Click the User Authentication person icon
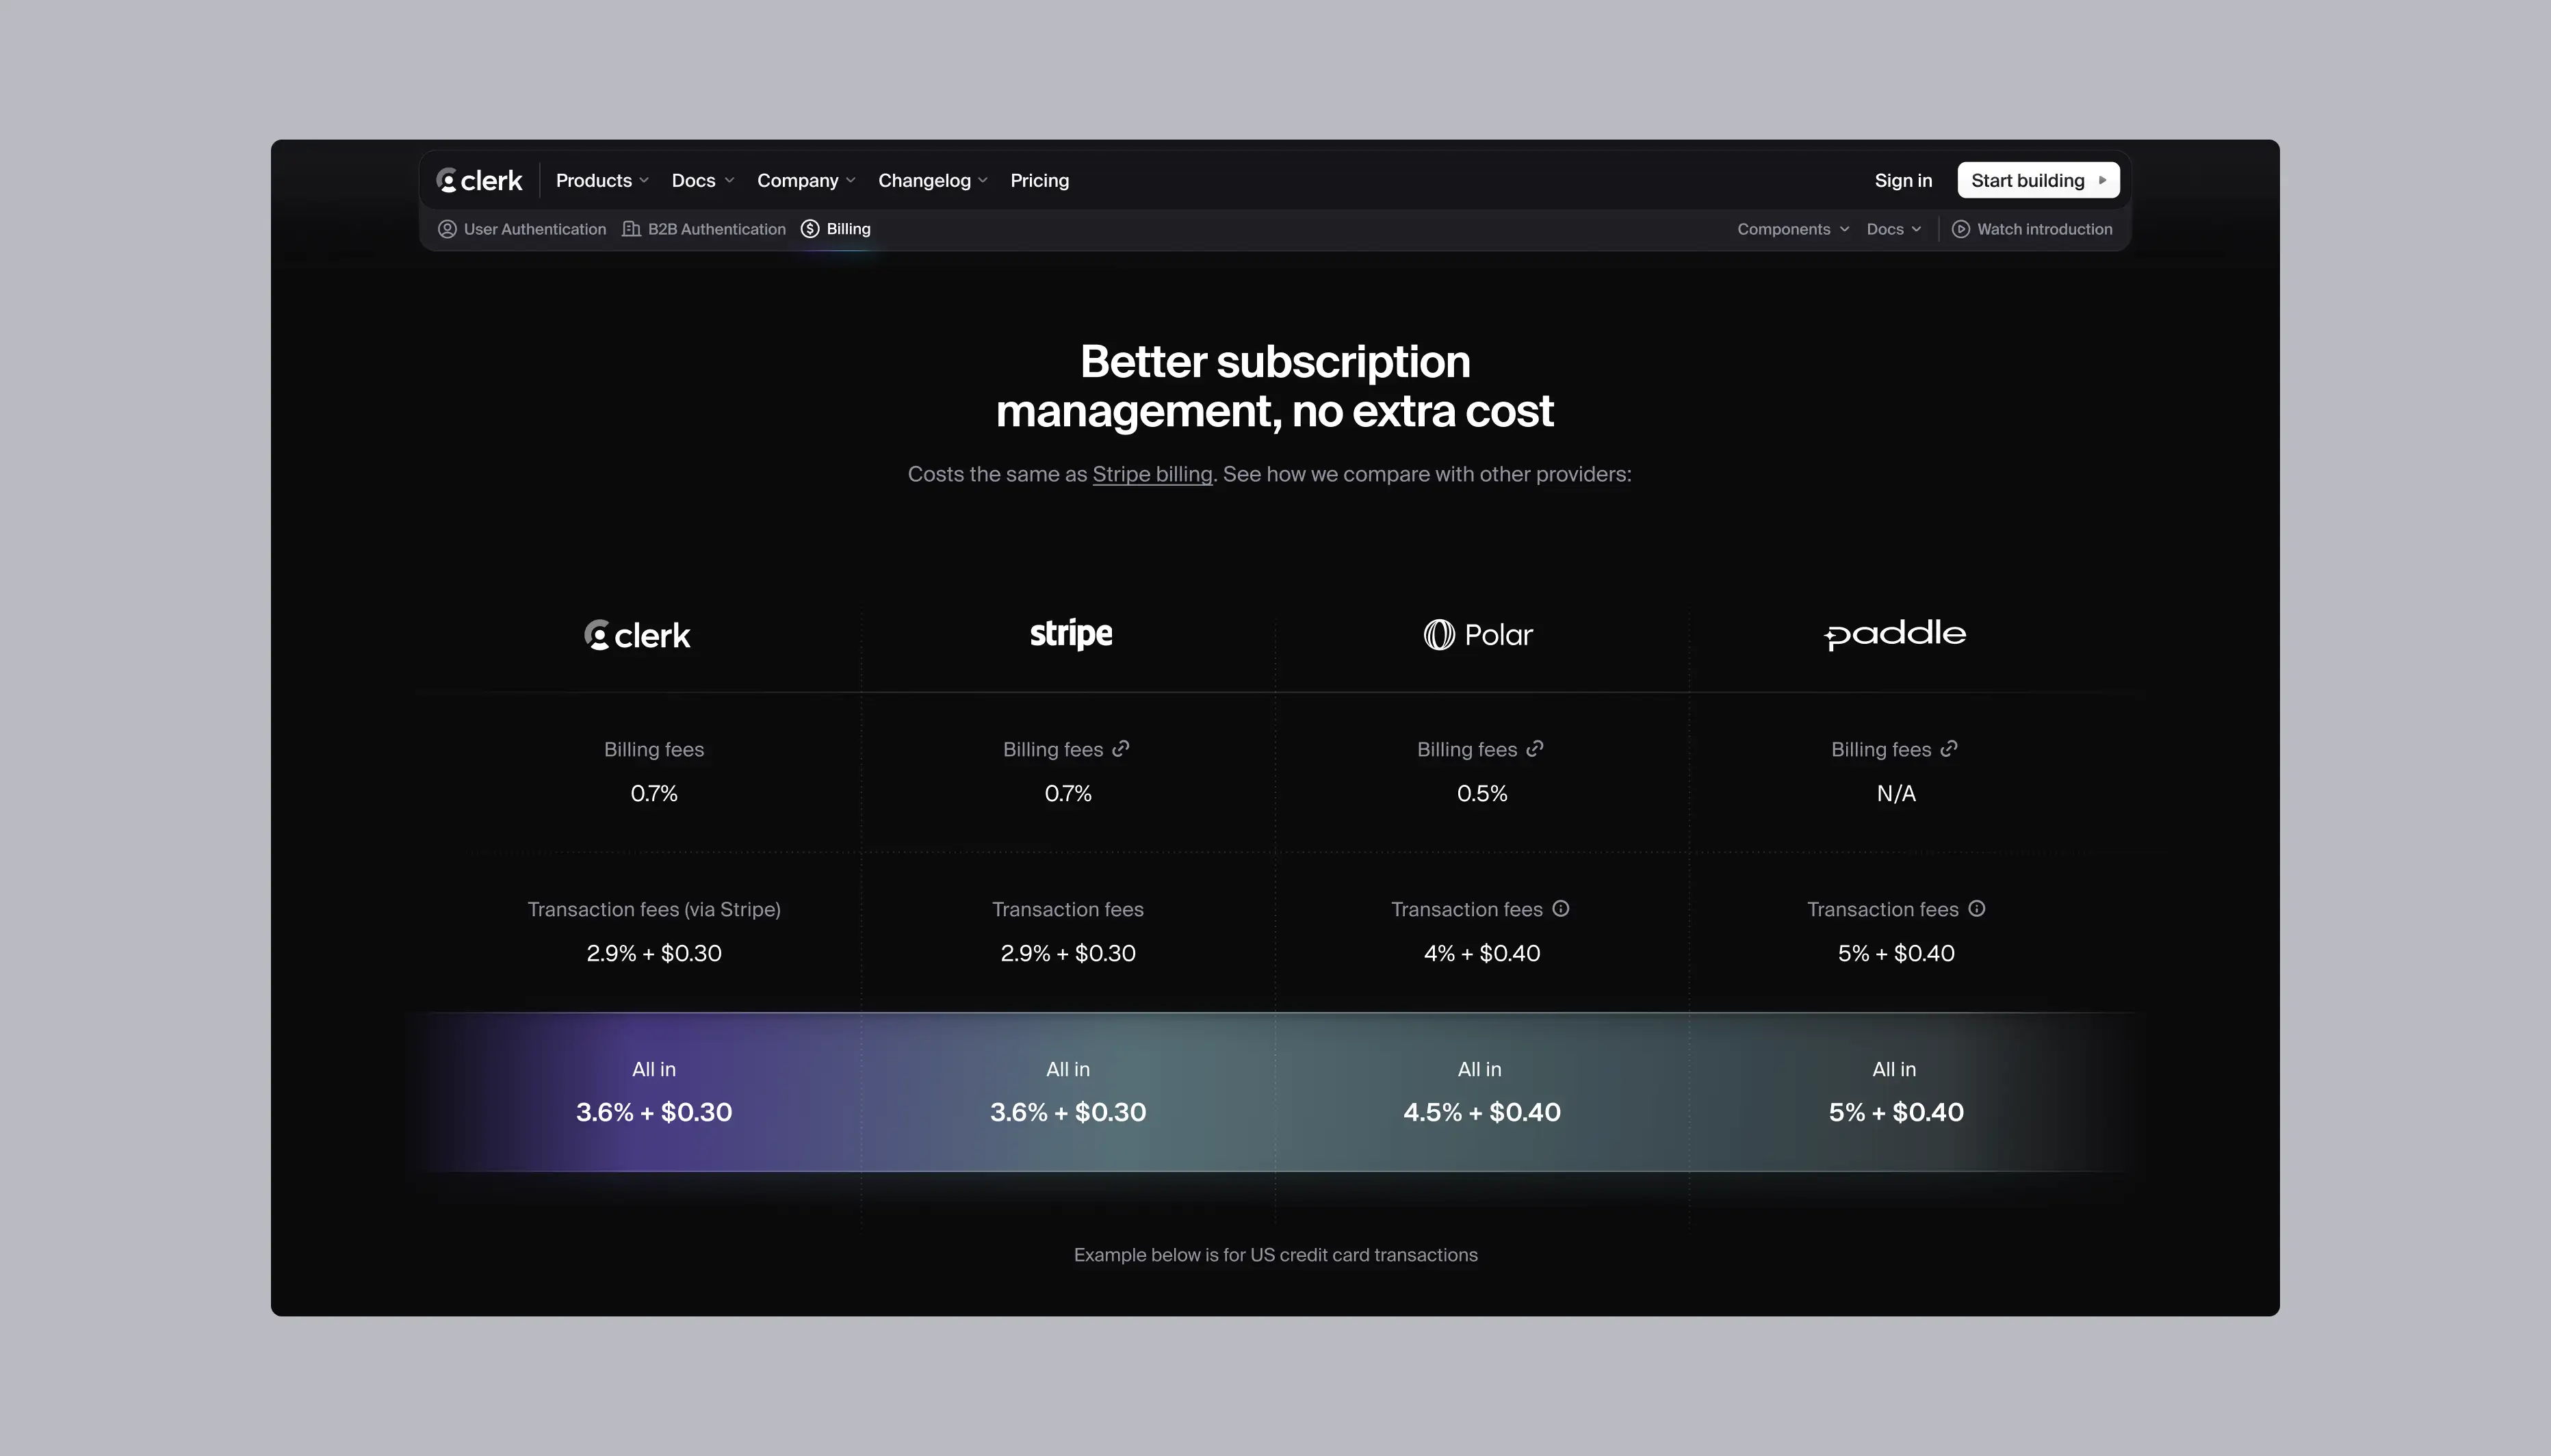Image resolution: width=2551 pixels, height=1456 pixels. click(447, 229)
